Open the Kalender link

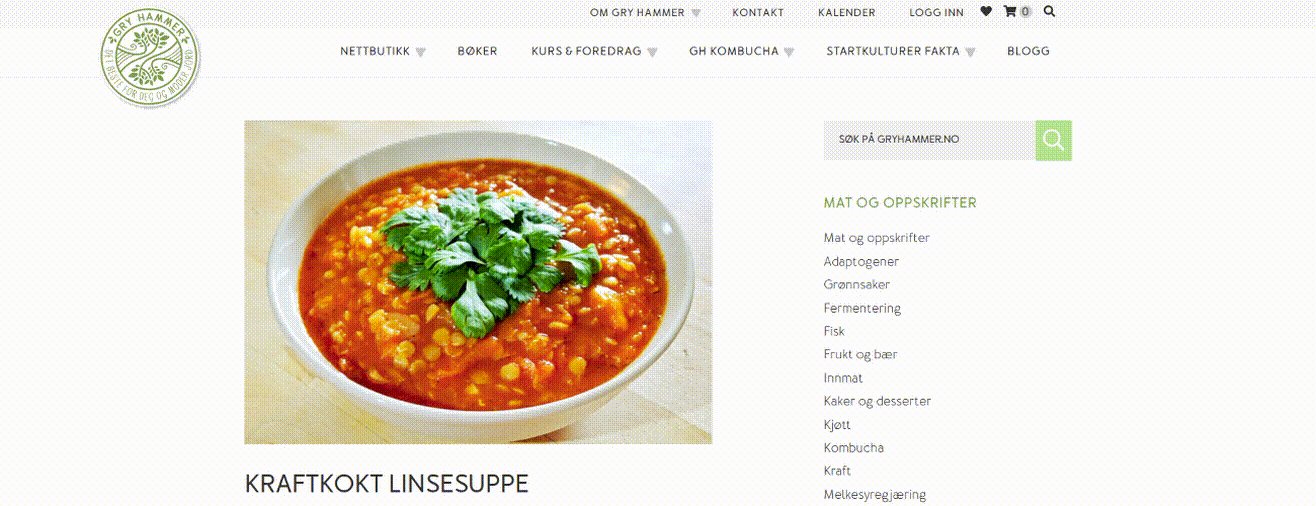coord(846,13)
